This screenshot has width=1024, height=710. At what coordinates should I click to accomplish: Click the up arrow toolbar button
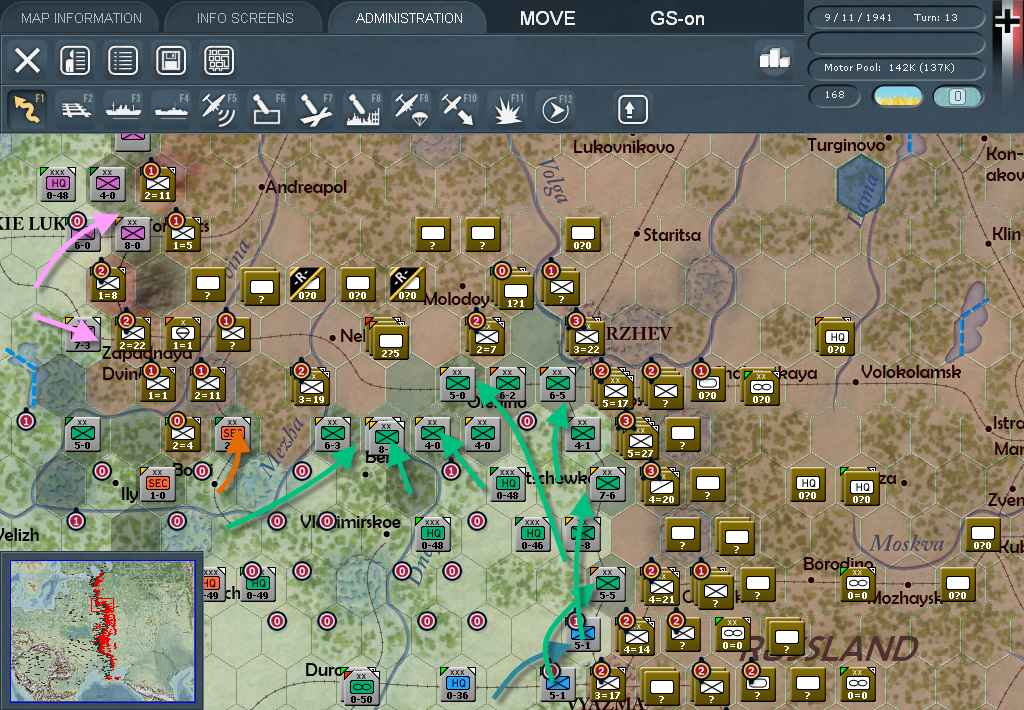point(633,109)
